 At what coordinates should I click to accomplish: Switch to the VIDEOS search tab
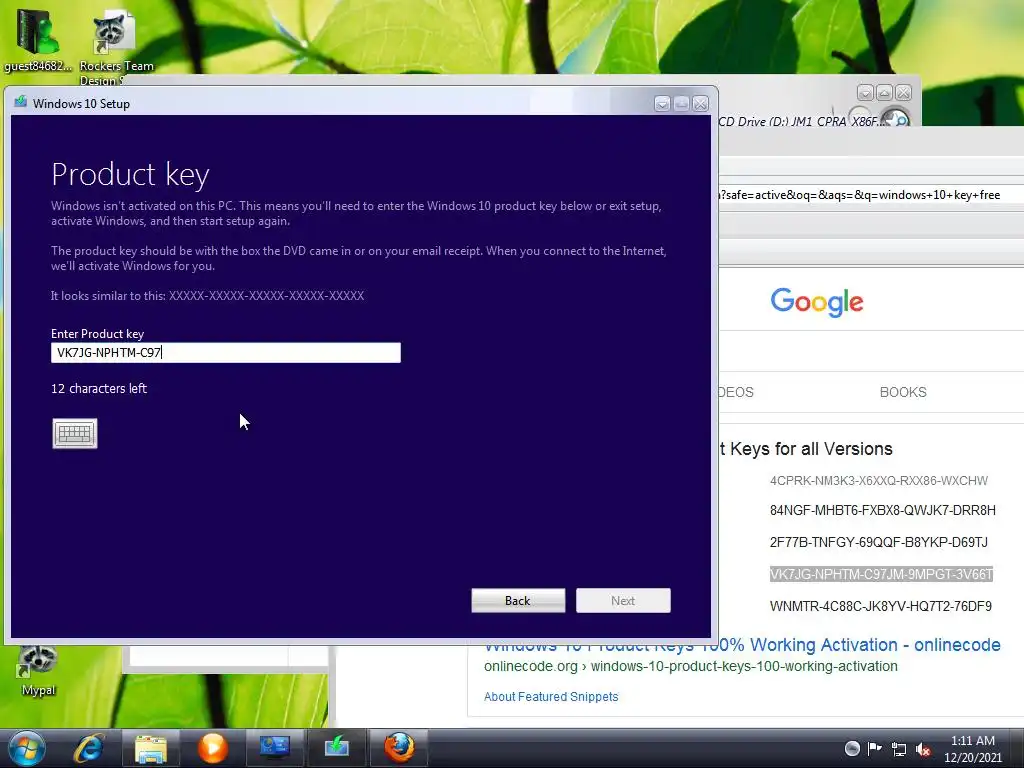pos(736,392)
